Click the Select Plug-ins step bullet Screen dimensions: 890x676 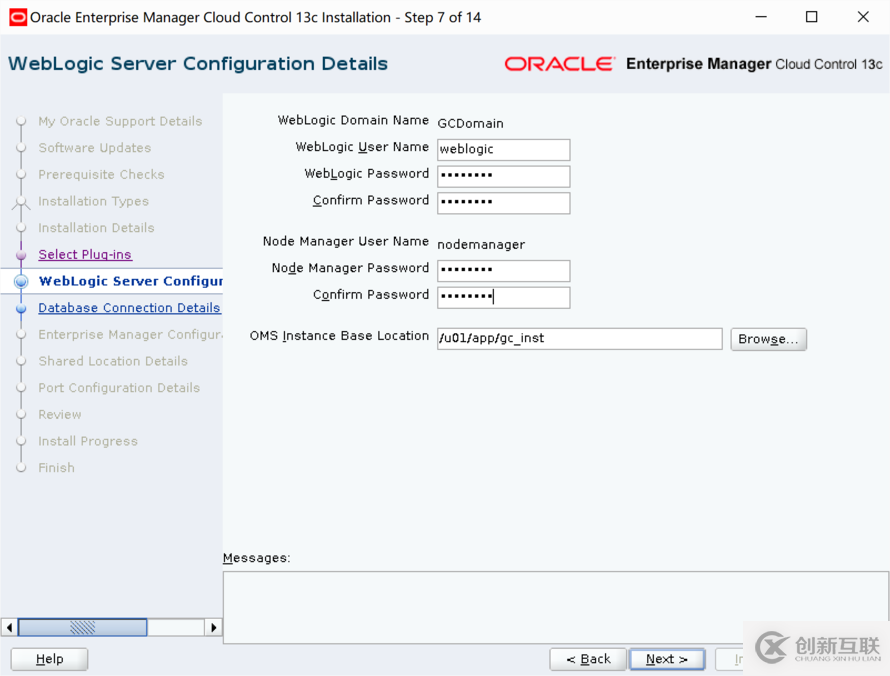tap(21, 255)
